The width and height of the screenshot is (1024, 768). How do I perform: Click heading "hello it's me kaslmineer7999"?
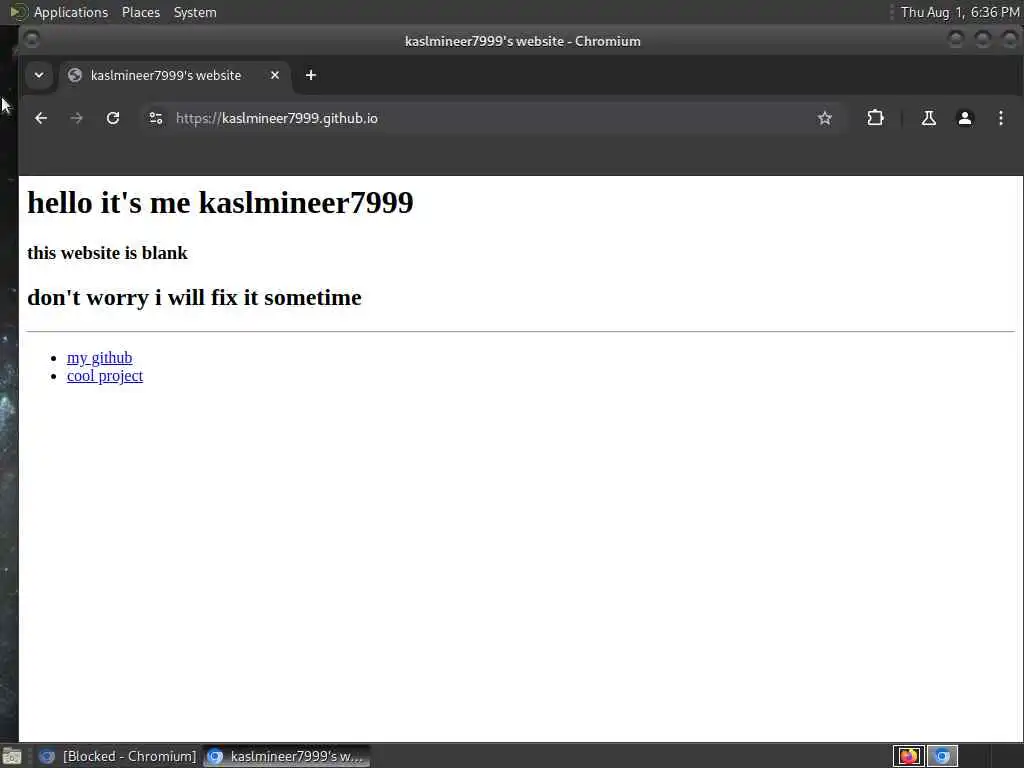point(220,202)
